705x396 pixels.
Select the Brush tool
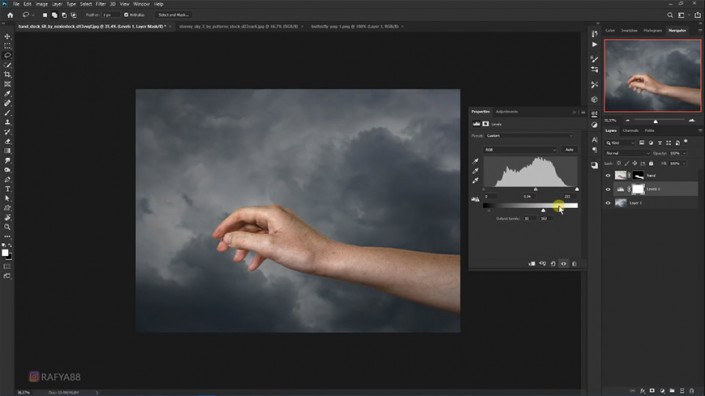7,113
